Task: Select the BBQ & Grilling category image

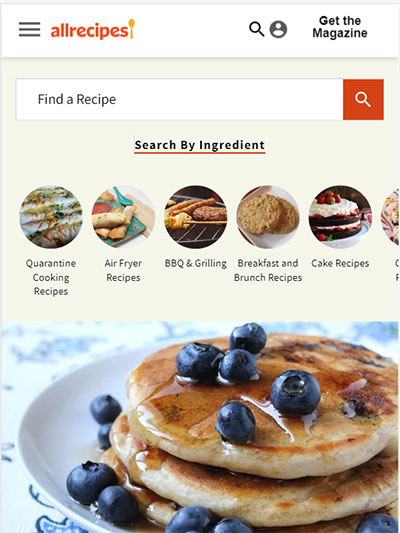Action: click(196, 217)
